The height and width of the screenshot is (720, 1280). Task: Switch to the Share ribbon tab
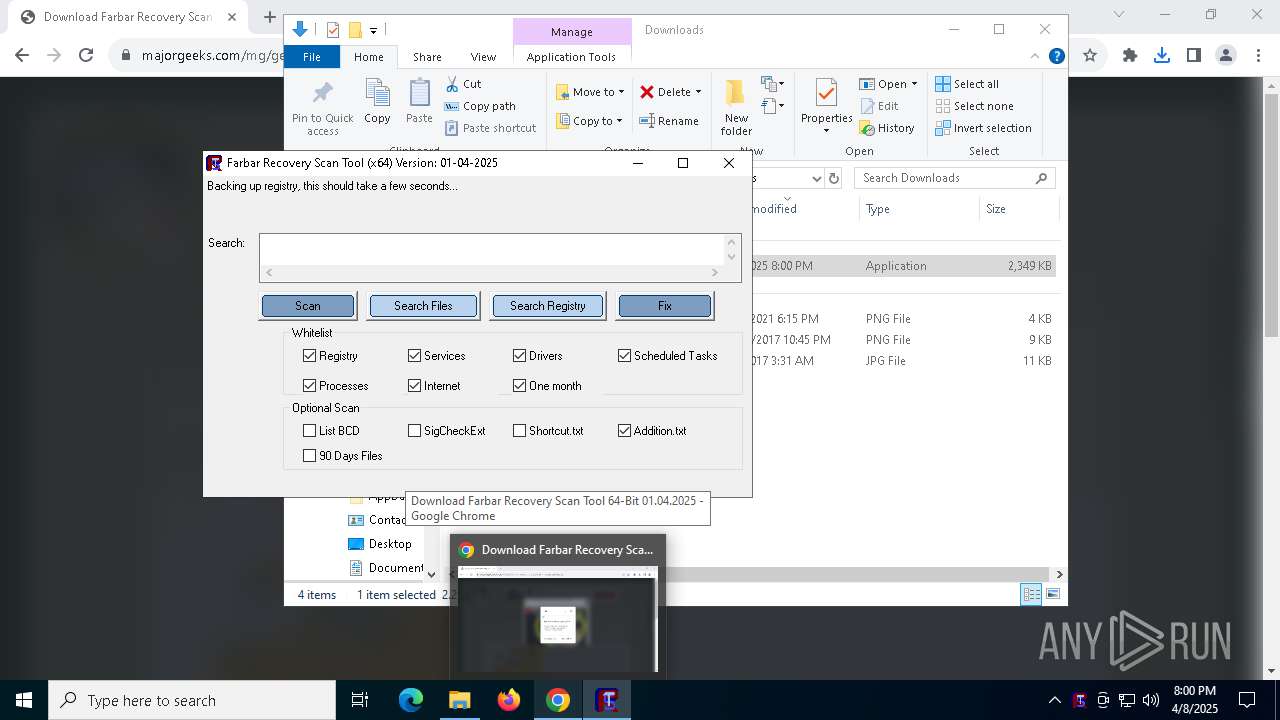pyautogui.click(x=427, y=57)
